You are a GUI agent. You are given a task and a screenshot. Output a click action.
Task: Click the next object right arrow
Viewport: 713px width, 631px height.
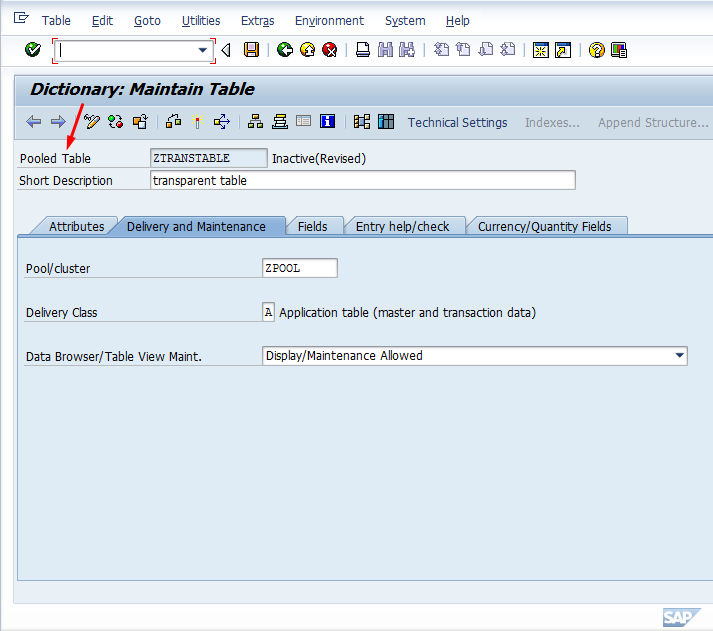pos(58,122)
